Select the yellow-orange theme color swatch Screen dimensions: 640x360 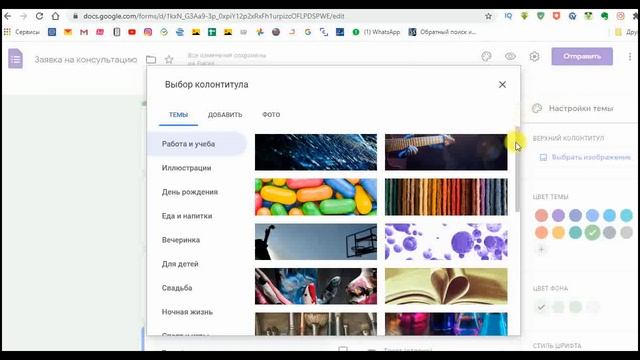pyautogui.click(x=558, y=232)
